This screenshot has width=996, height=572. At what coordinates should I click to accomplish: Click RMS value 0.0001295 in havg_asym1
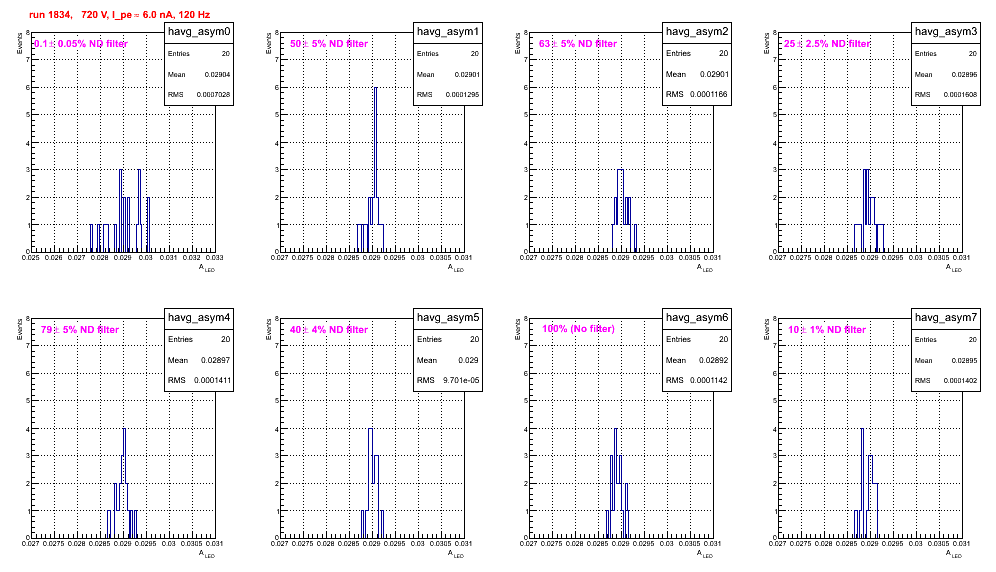pyautogui.click(x=462, y=95)
